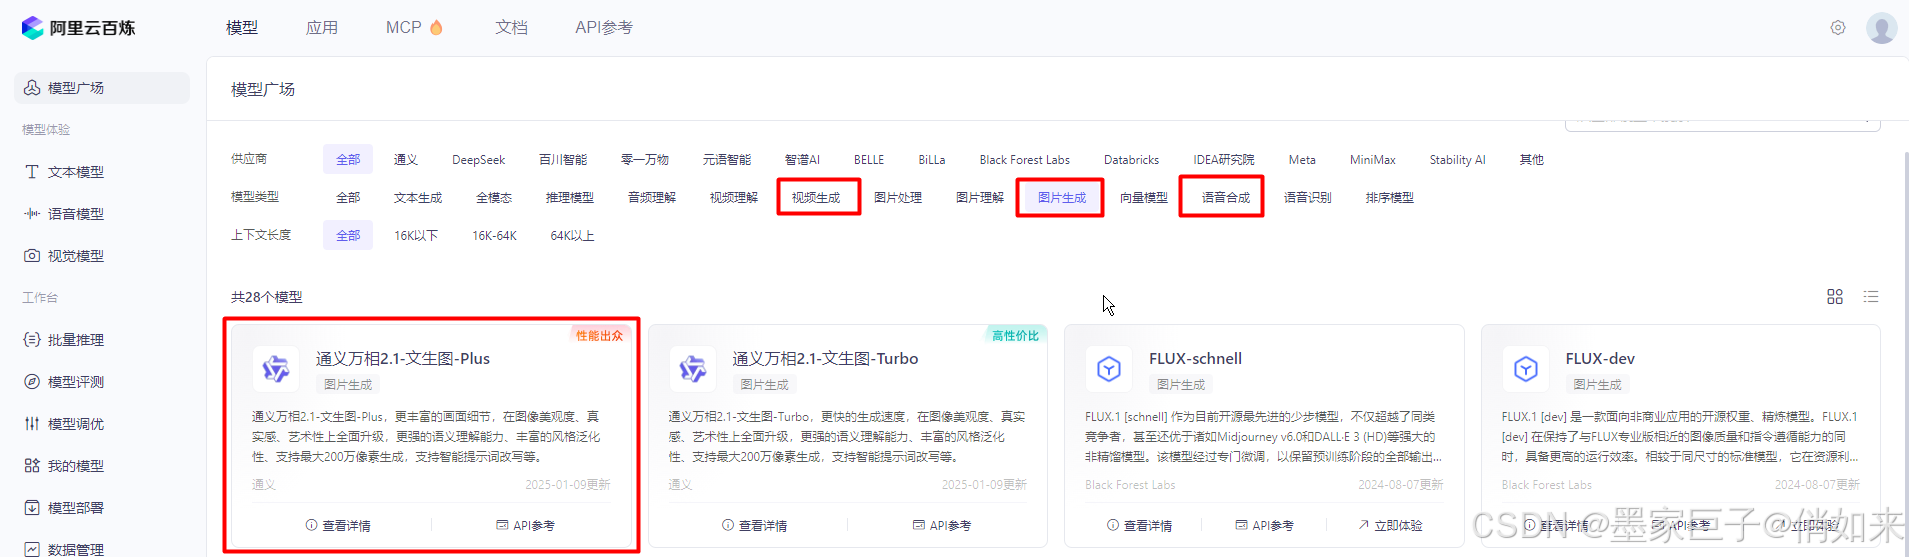
Task: Select model type 图片生成
Action: [x=1062, y=198]
